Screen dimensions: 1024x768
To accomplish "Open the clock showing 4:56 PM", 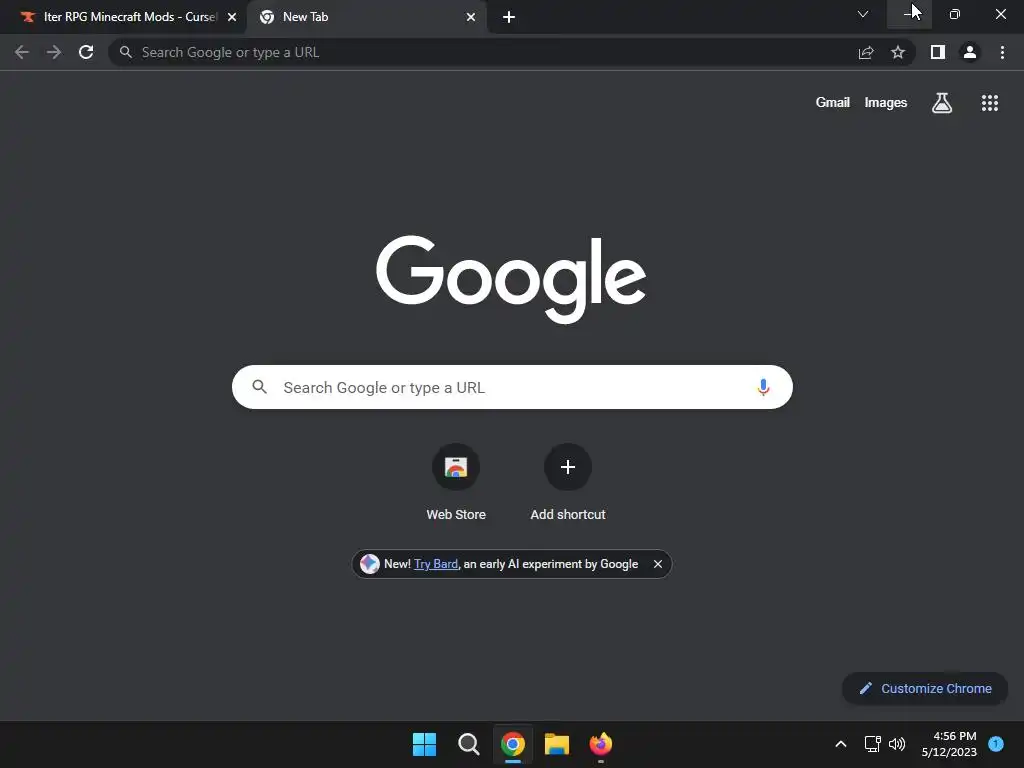I will click(949, 744).
